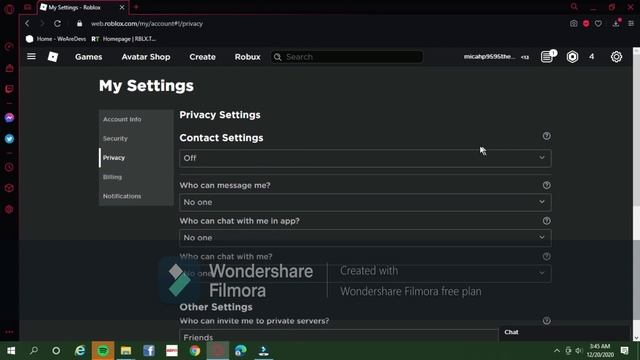
Task: Expand the Contact Settings Off dropdown
Action: click(365, 158)
